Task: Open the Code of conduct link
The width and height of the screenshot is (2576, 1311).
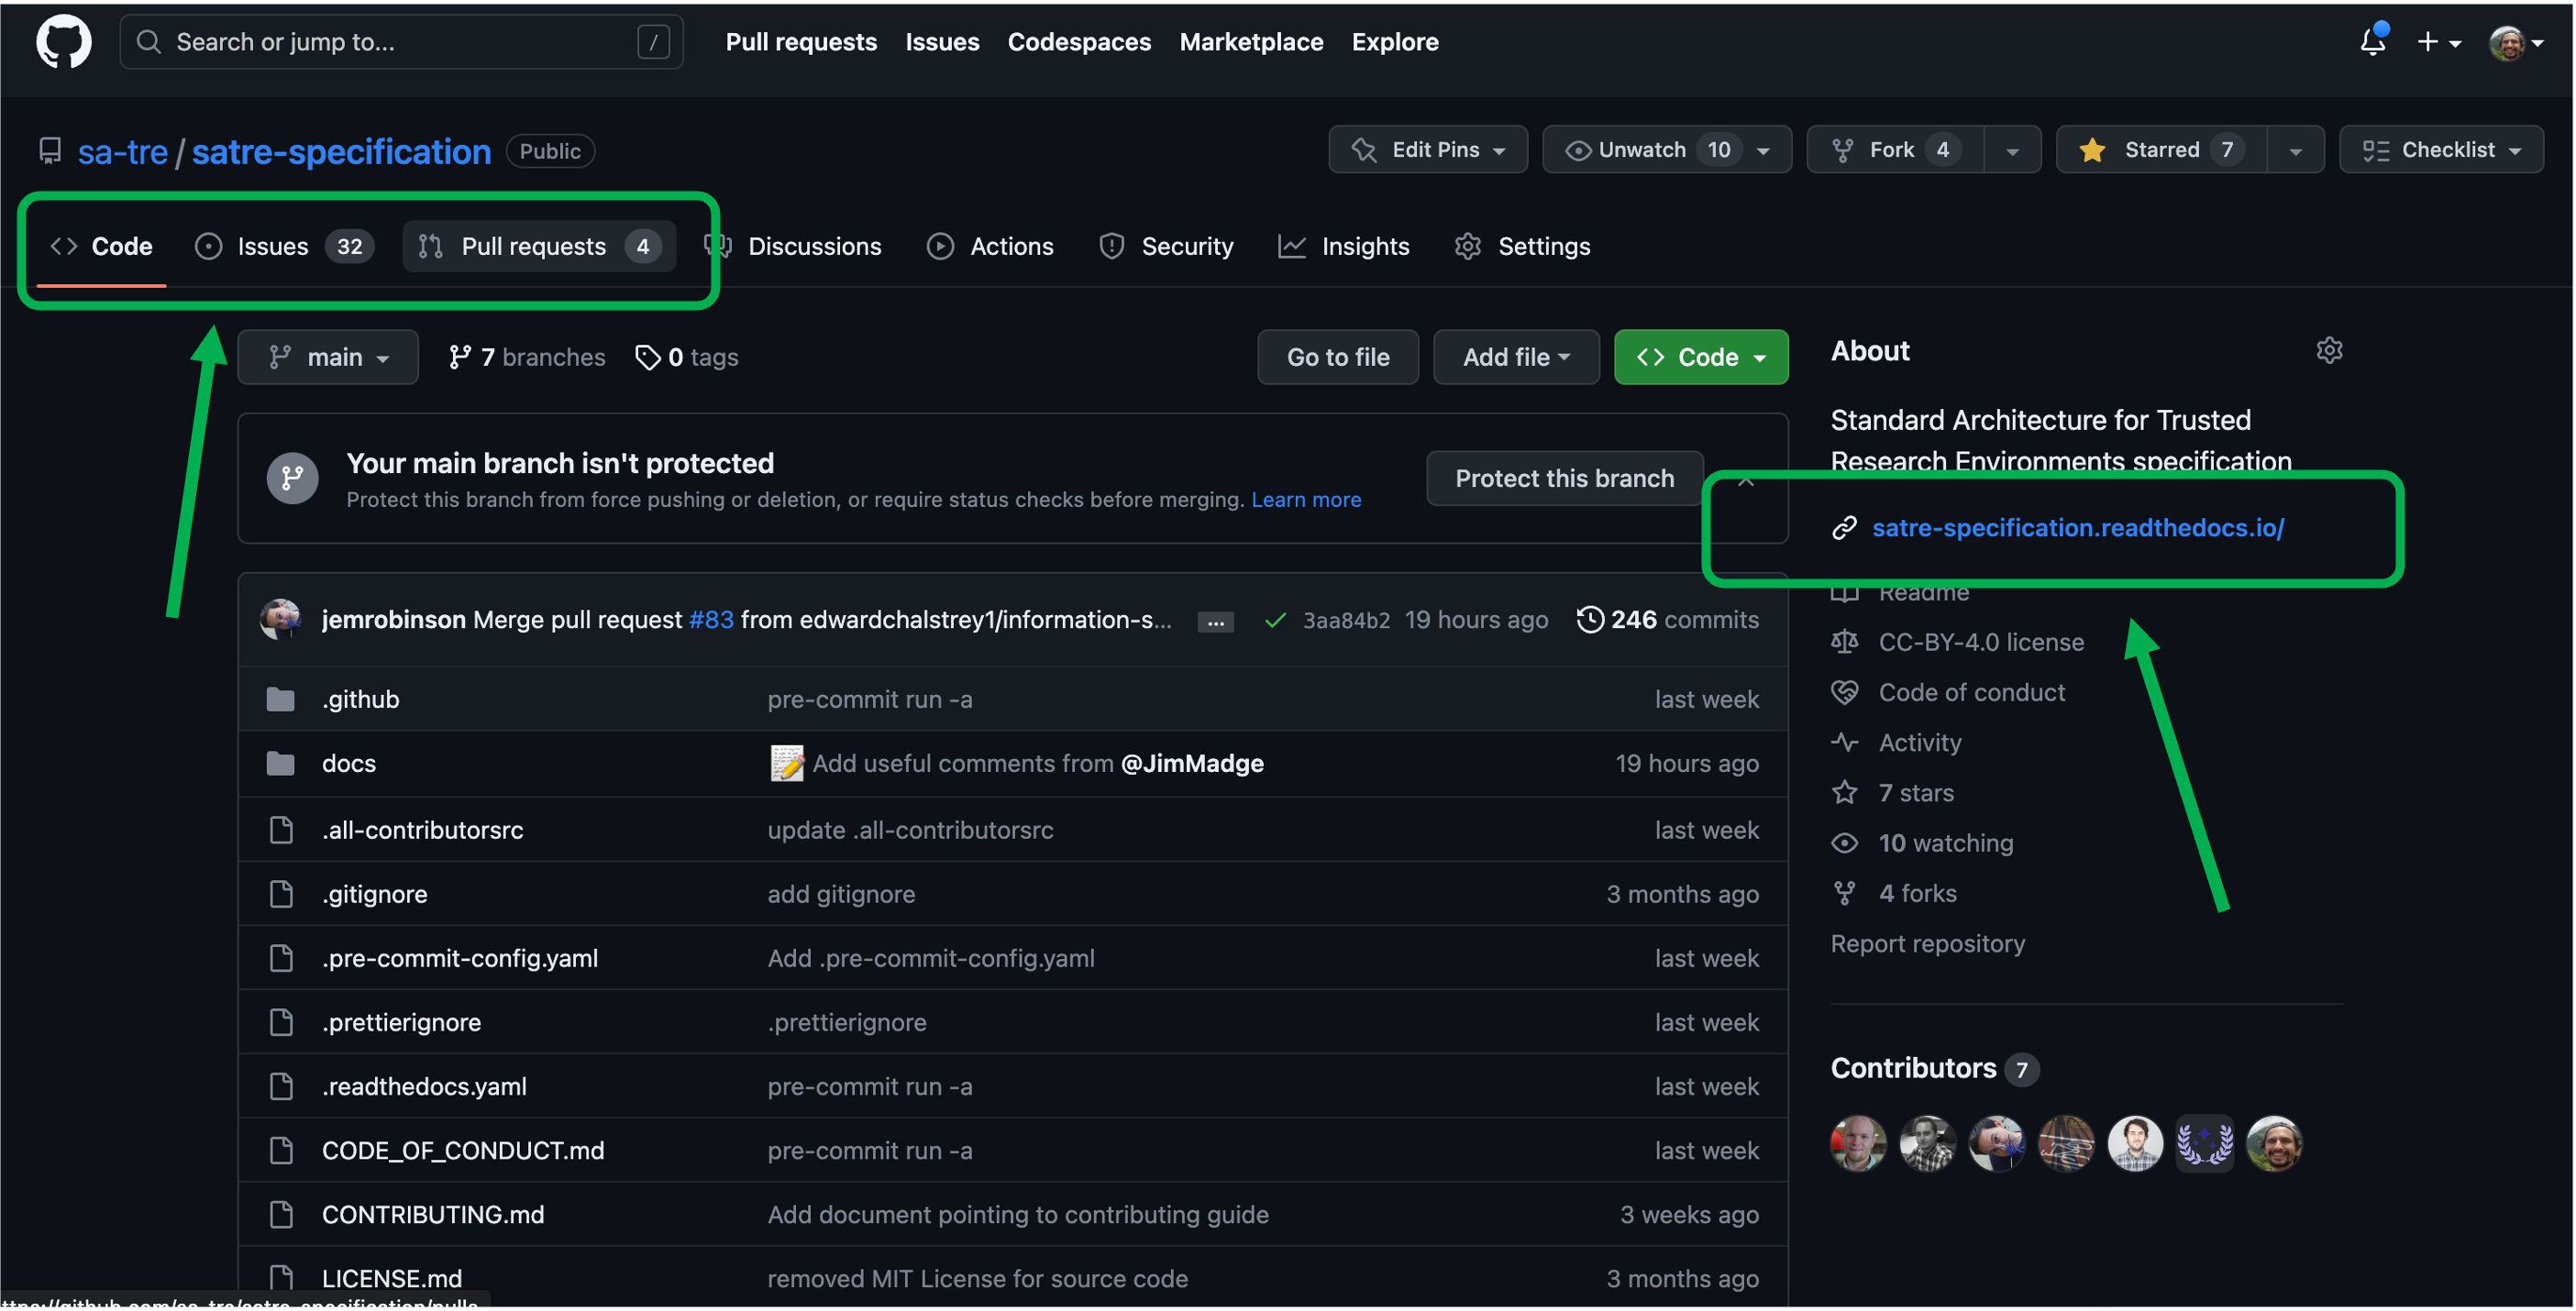Action: click(1971, 692)
